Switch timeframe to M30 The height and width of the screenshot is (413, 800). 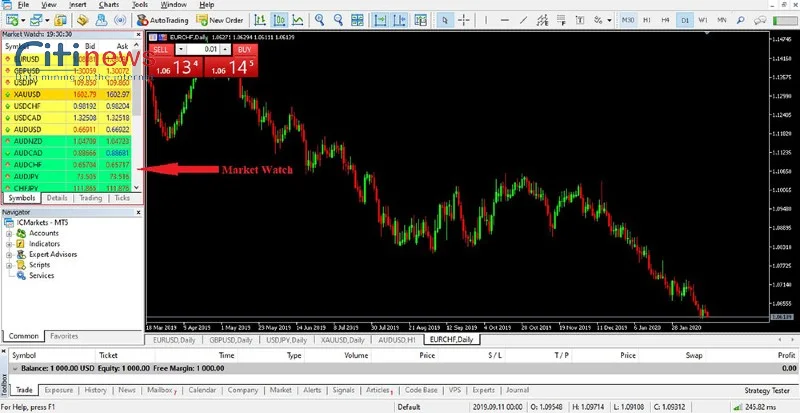(x=628, y=20)
